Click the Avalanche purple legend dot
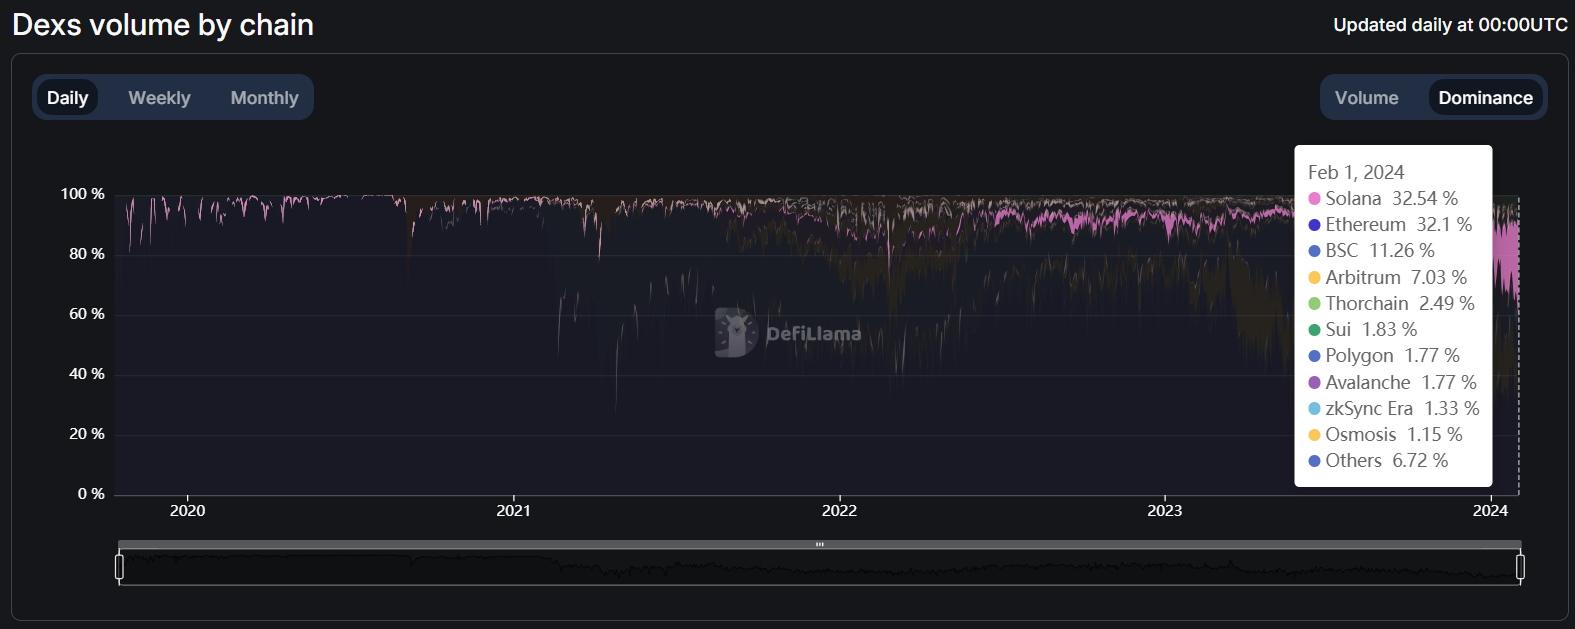Image resolution: width=1575 pixels, height=629 pixels. click(1314, 383)
